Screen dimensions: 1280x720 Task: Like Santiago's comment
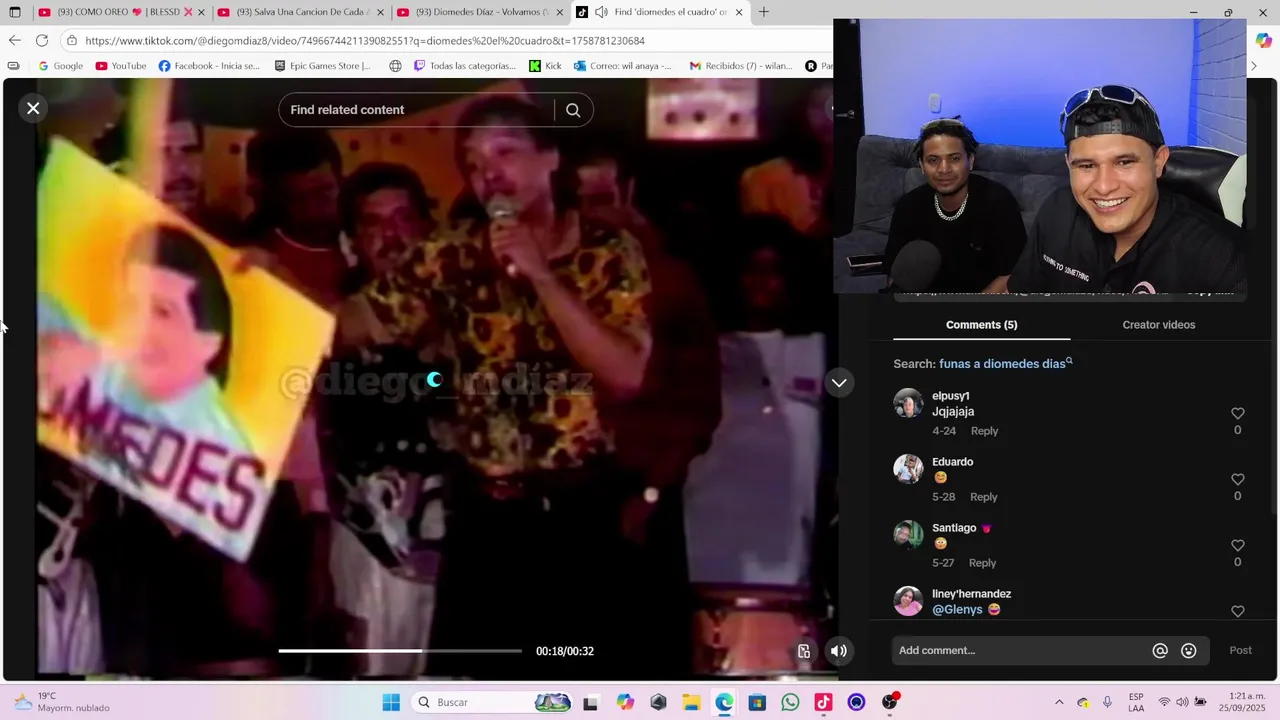[1237, 545]
